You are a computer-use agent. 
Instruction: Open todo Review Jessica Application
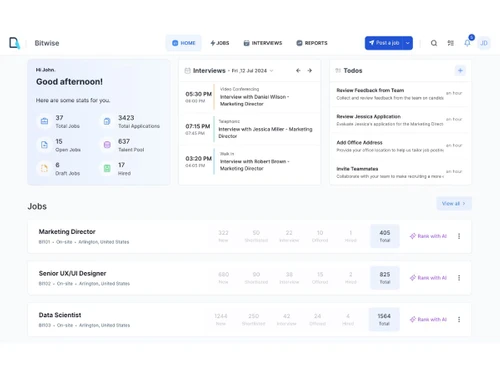(x=400, y=120)
